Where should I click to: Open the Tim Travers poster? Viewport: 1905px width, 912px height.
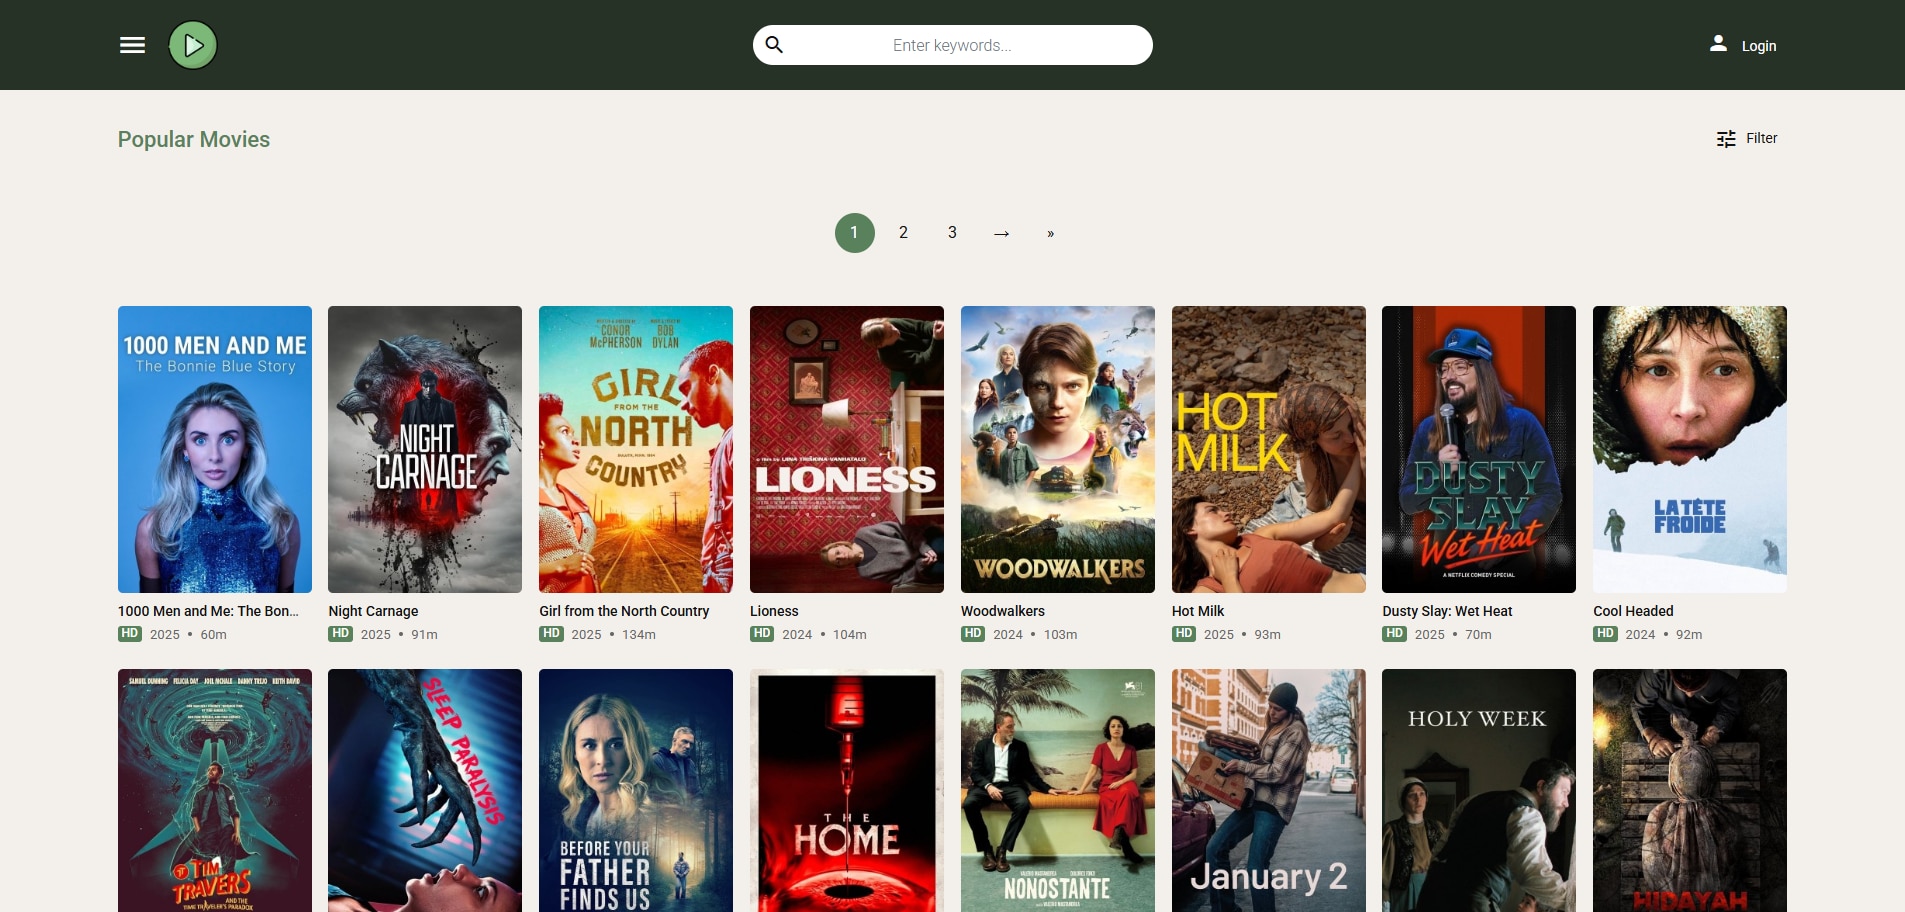coord(215,790)
